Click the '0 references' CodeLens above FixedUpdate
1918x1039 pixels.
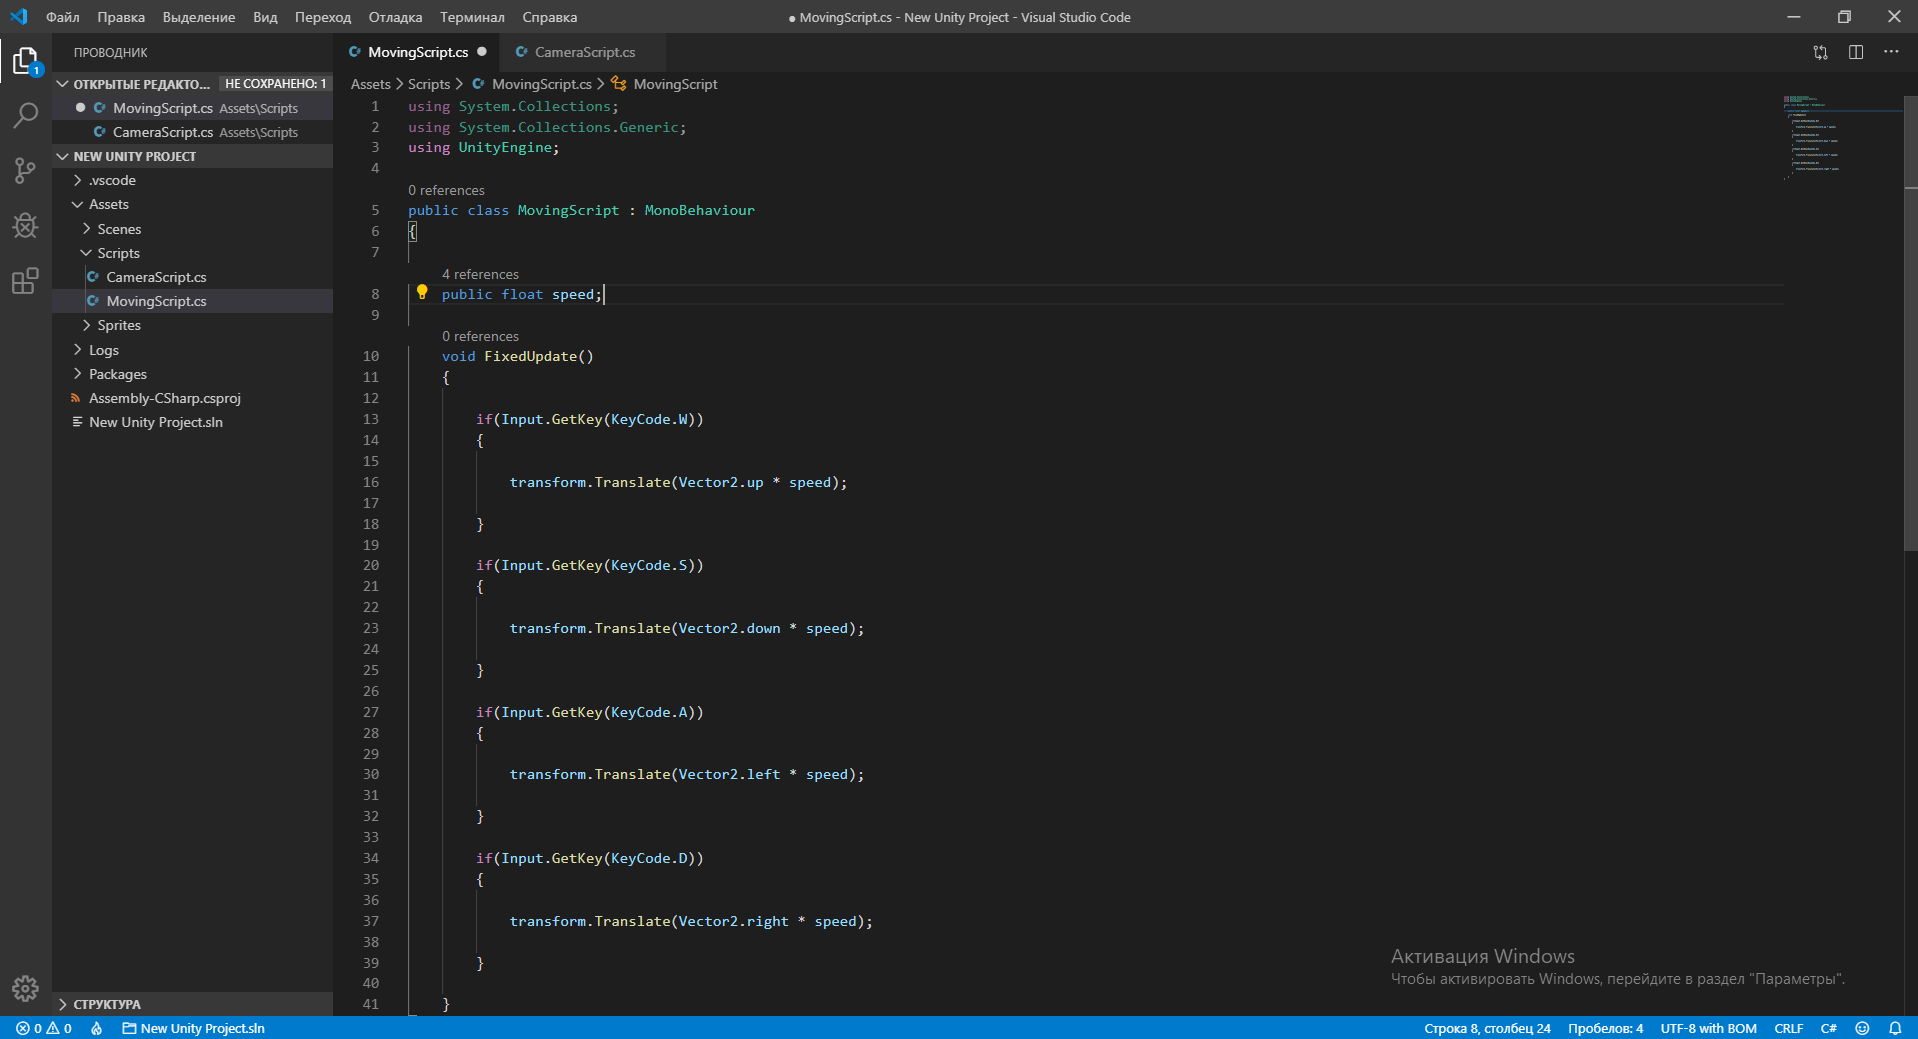pos(480,336)
